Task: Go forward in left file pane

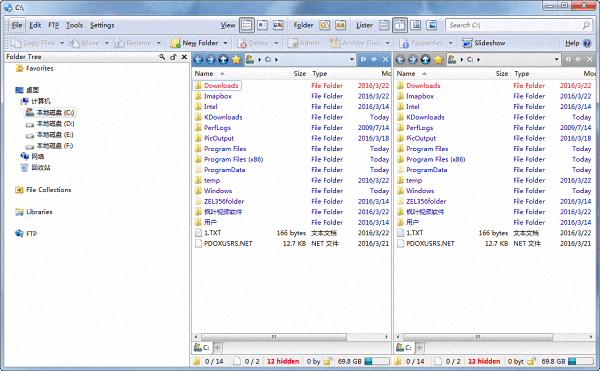Action: click(210, 59)
